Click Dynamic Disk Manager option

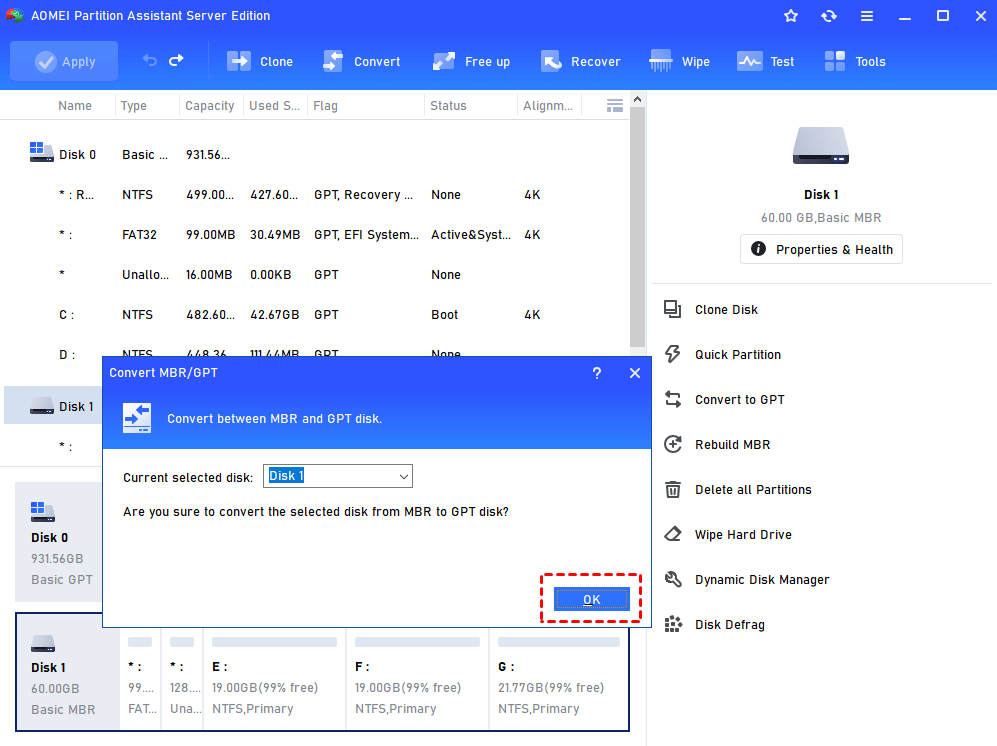[x=762, y=580]
